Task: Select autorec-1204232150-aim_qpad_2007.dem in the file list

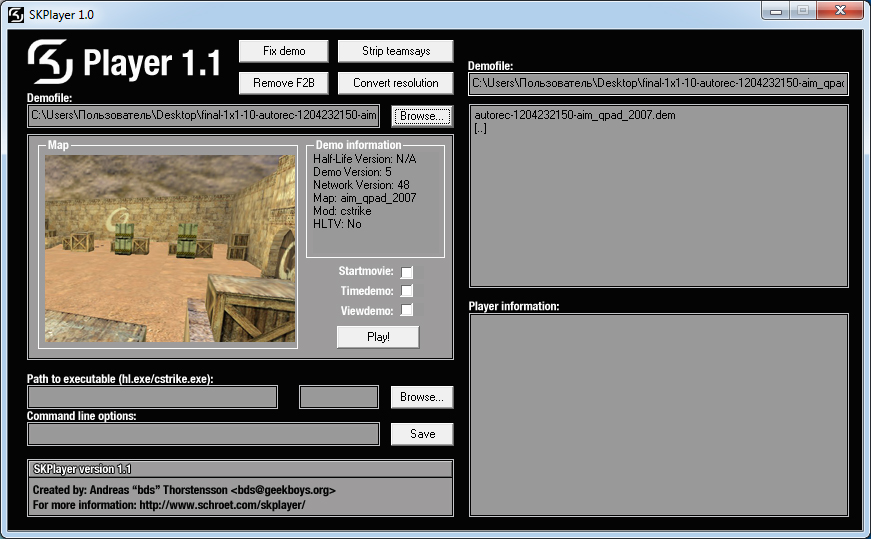Action: tap(575, 116)
